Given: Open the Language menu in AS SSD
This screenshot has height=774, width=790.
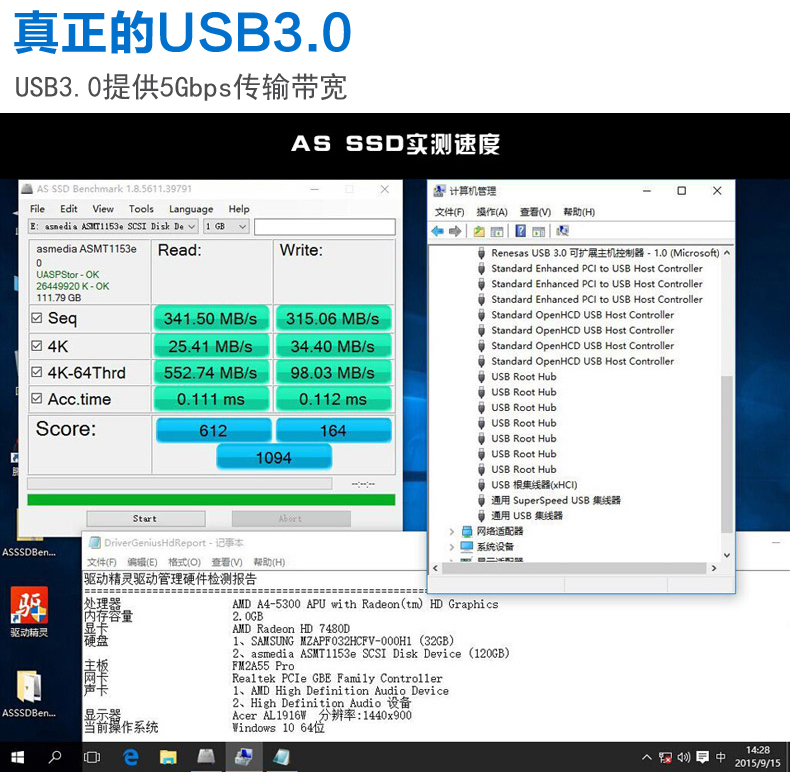Looking at the screenshot, I should [x=191, y=209].
